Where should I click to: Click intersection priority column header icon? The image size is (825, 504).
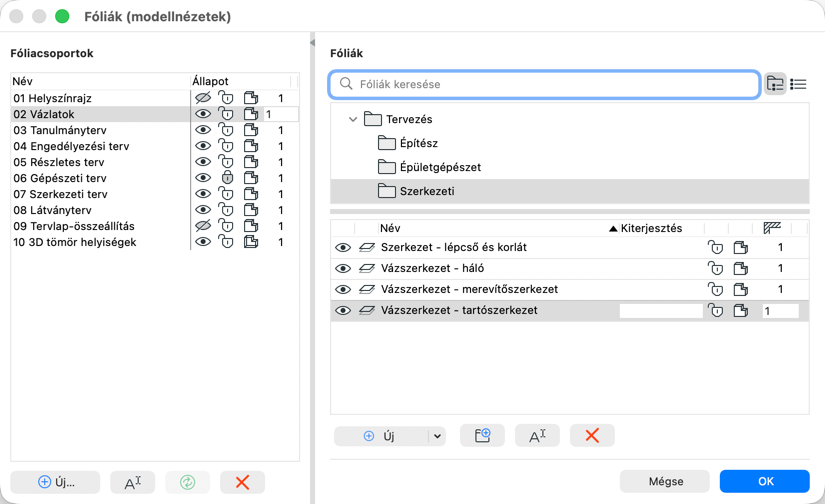pos(772,228)
